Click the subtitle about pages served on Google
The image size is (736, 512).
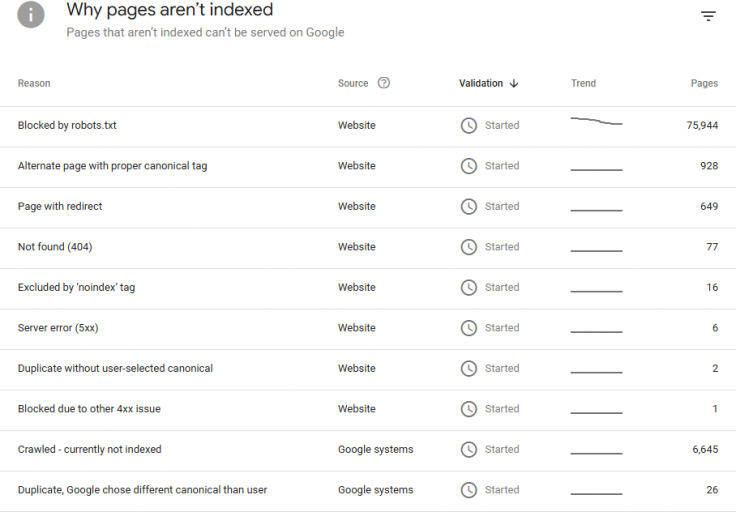point(205,32)
